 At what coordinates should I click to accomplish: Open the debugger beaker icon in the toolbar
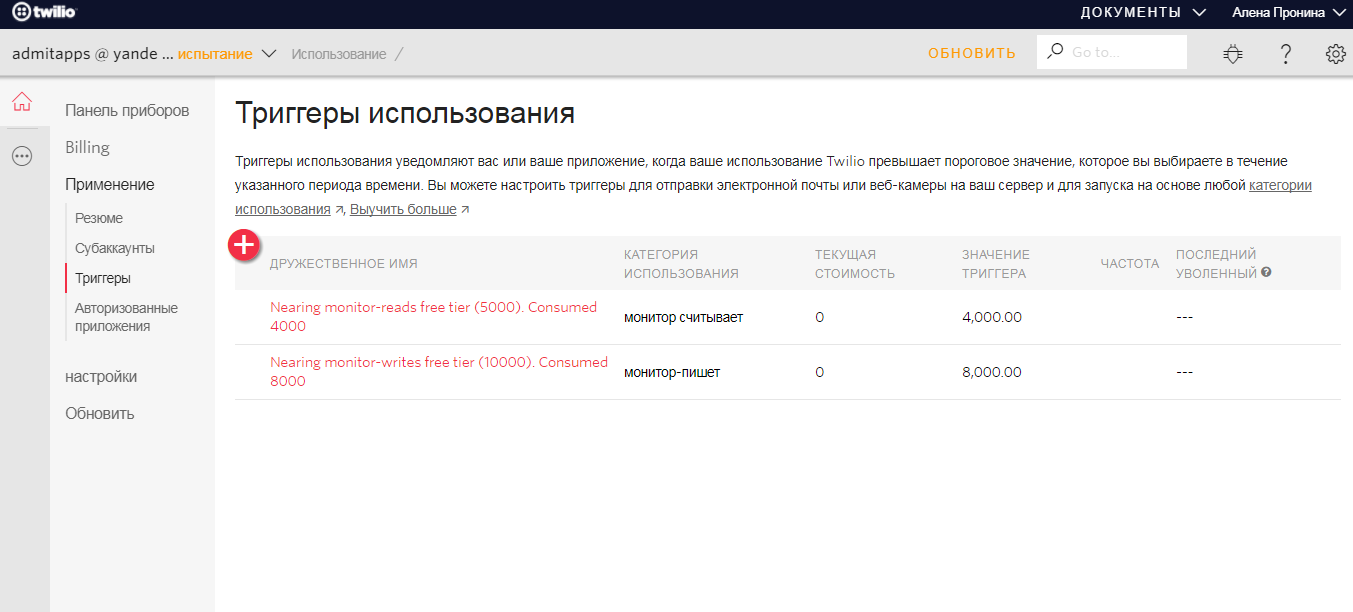[1232, 53]
